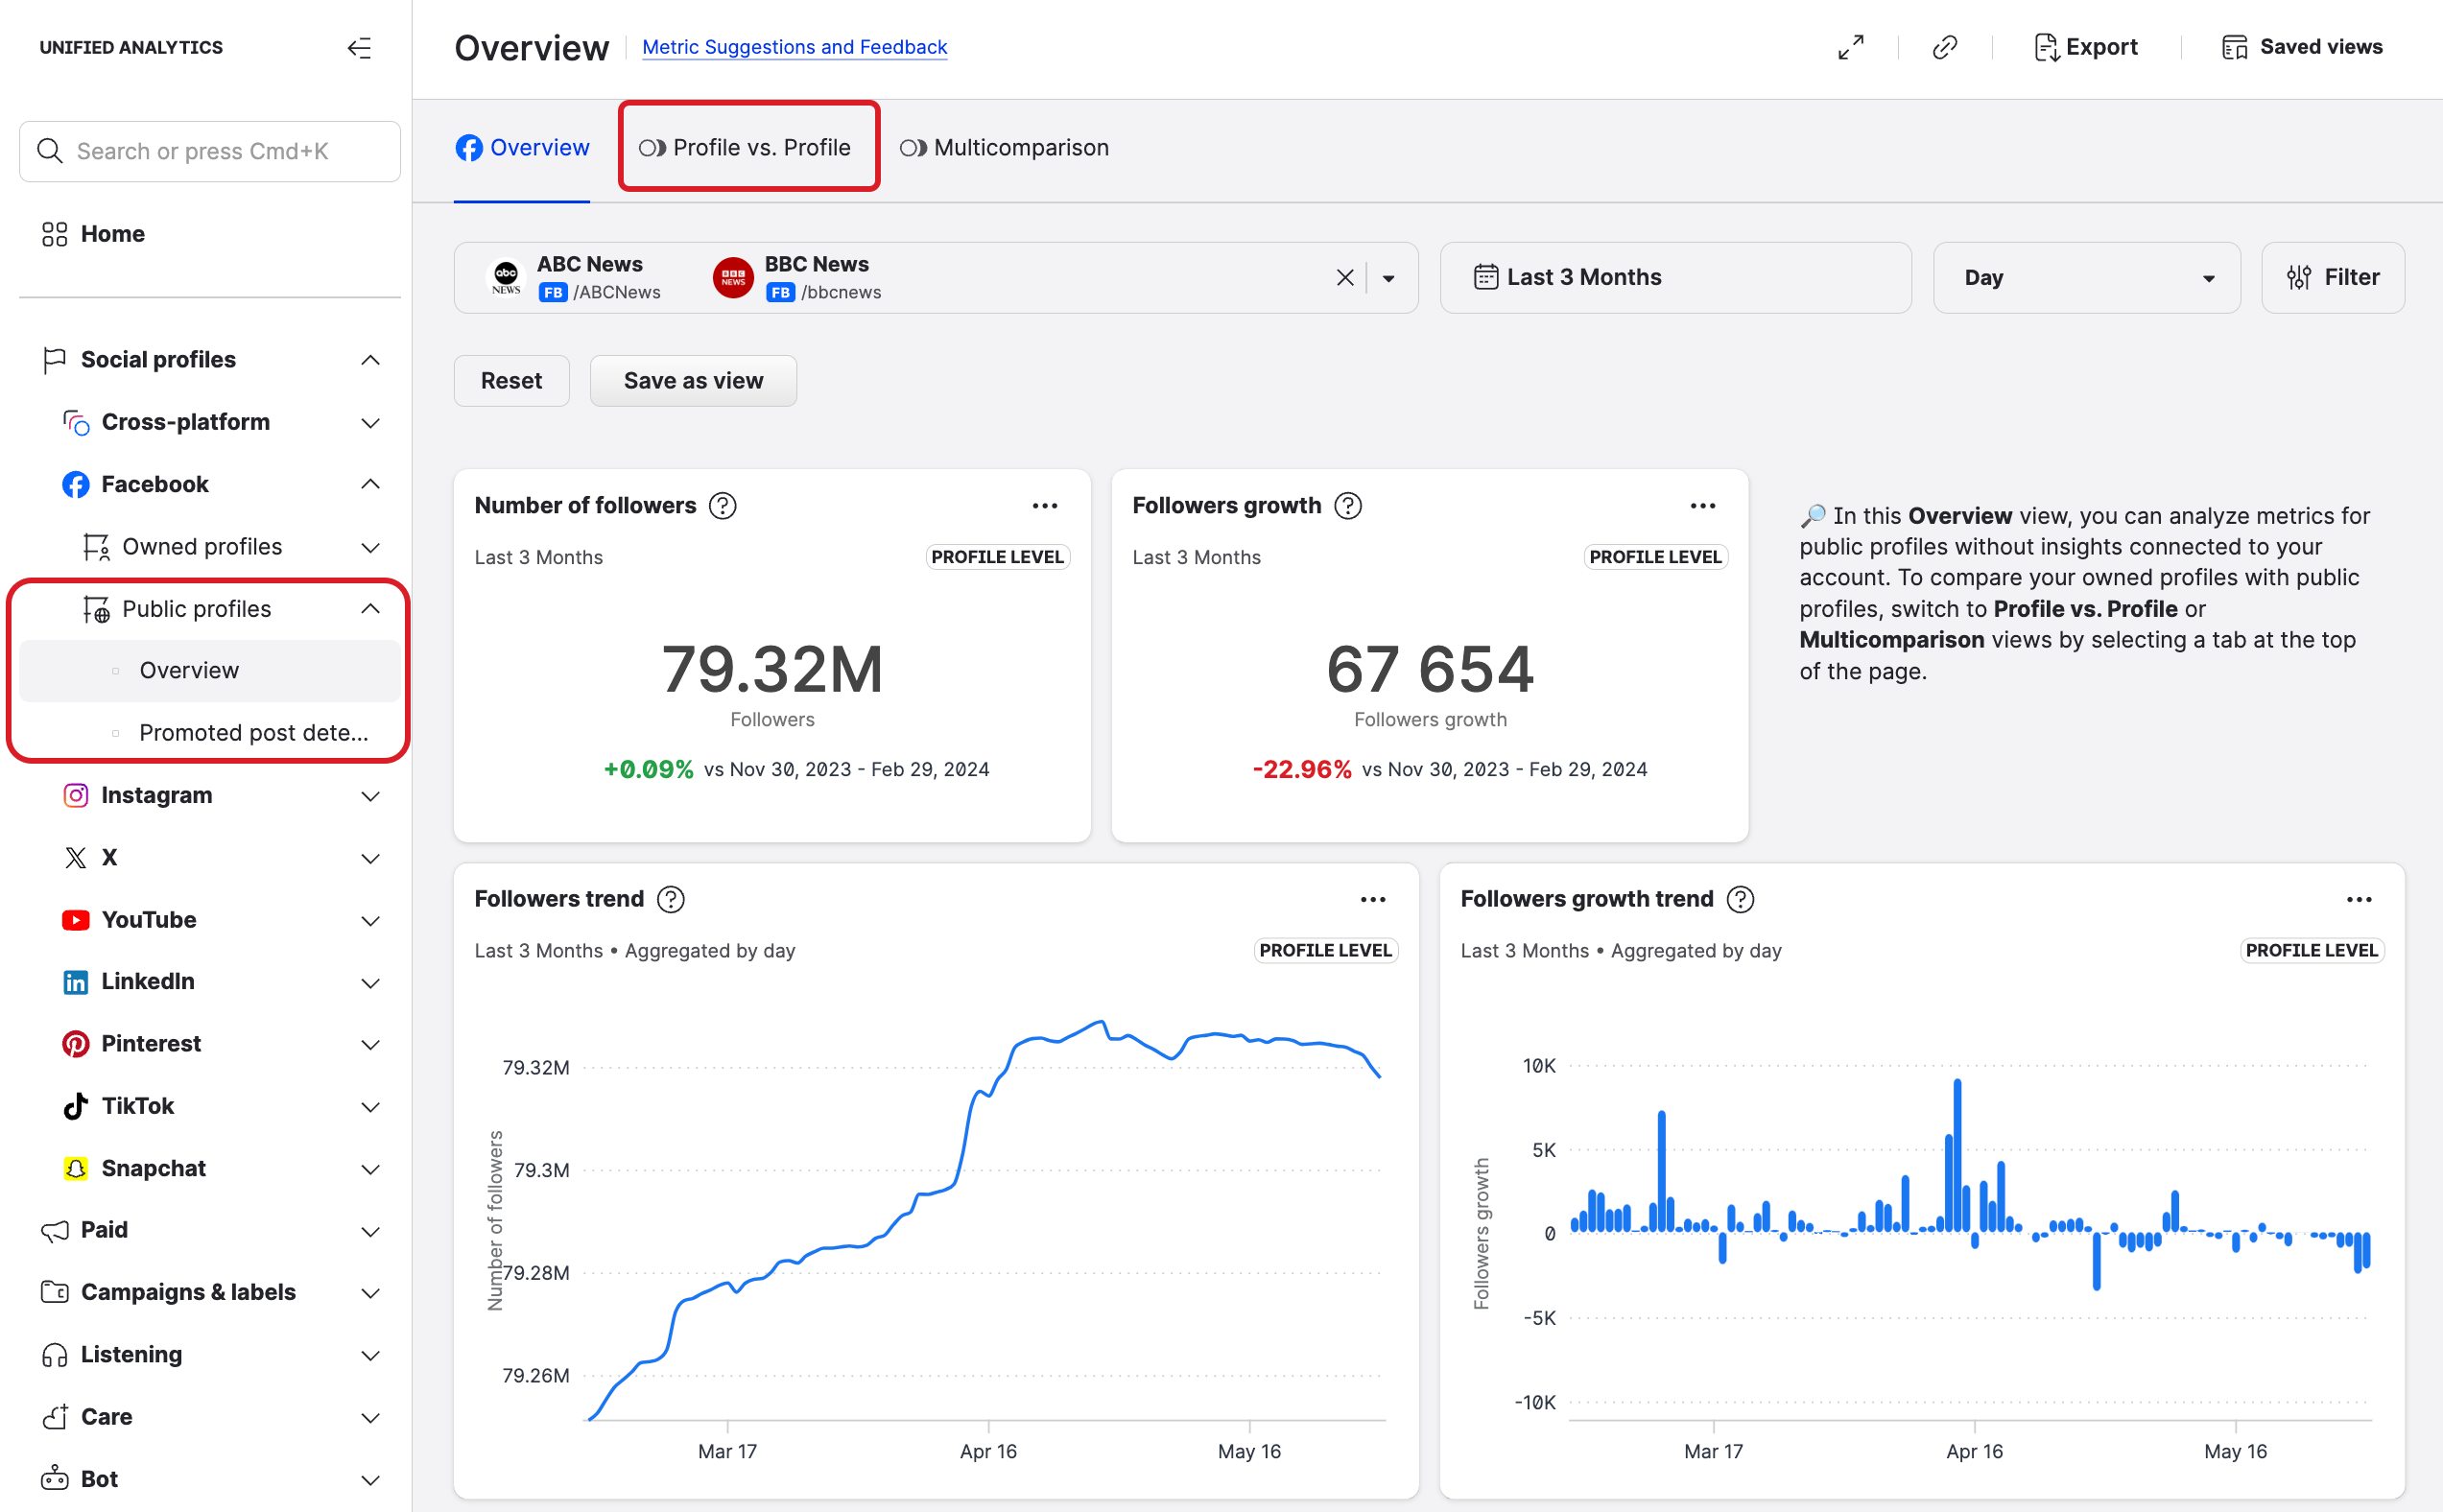The width and height of the screenshot is (2443, 1512).
Task: Open the profile selector dropdown arrow
Action: 1388,278
